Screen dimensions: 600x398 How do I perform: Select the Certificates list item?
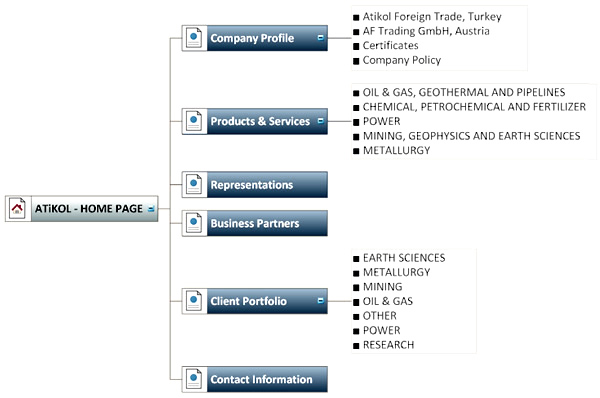[x=390, y=46]
